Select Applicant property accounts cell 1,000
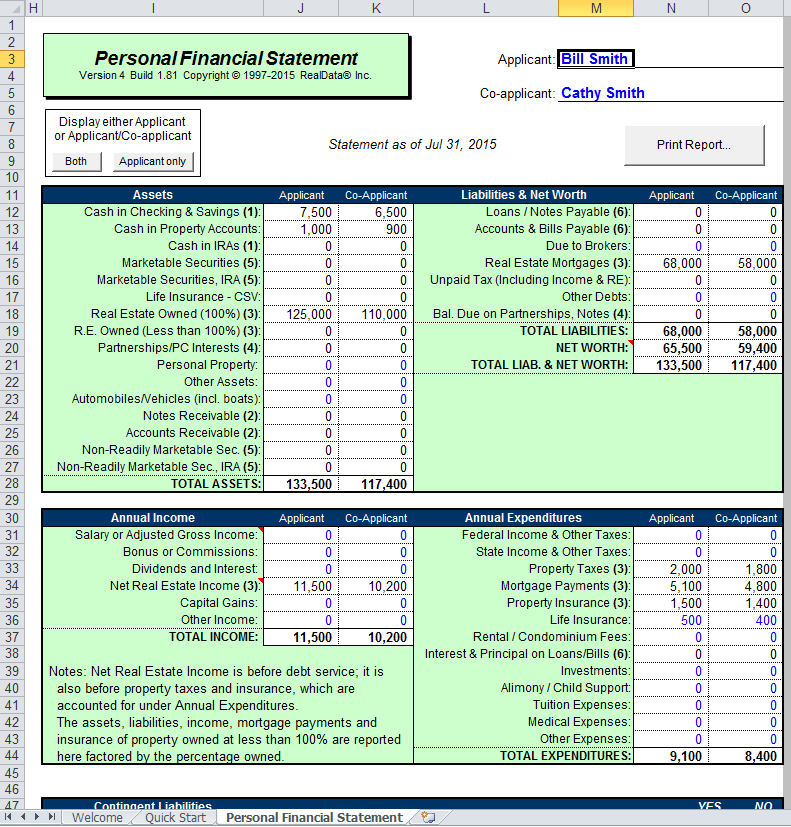Screen dimensions: 791x827 pos(301,229)
